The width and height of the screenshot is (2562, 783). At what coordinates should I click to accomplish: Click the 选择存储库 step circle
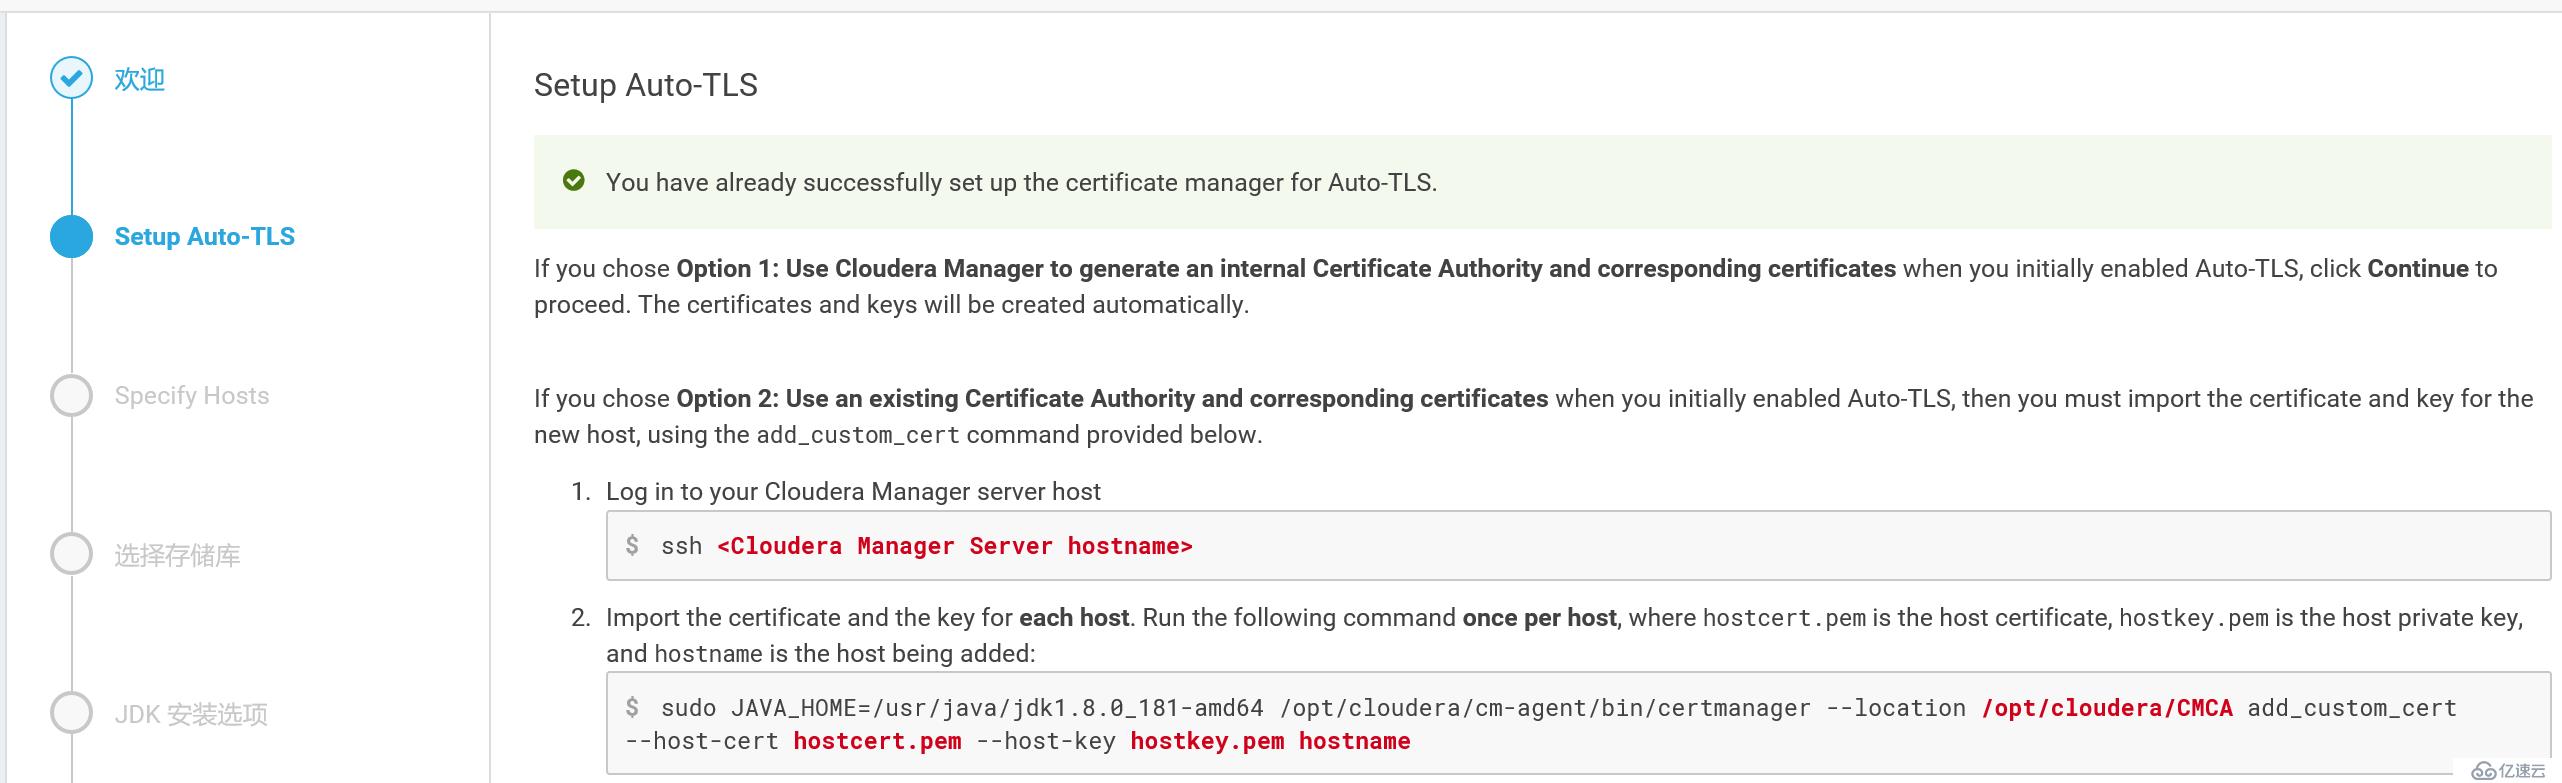(x=71, y=554)
